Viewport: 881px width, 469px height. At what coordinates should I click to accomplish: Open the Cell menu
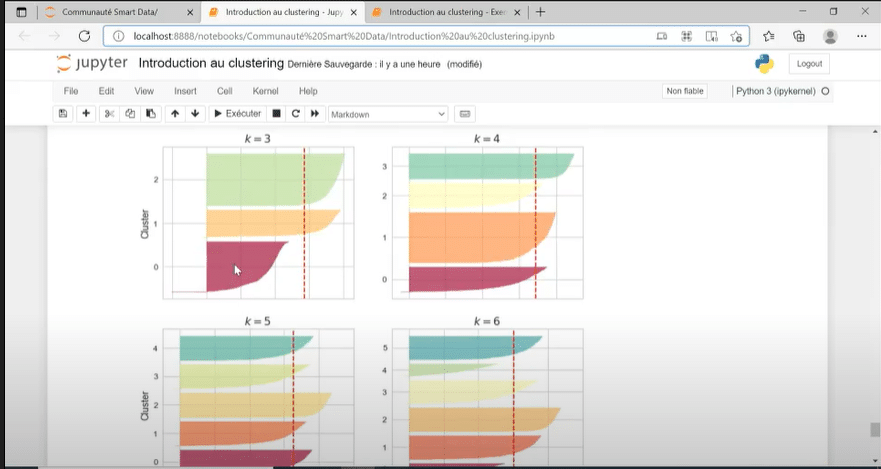pos(225,91)
